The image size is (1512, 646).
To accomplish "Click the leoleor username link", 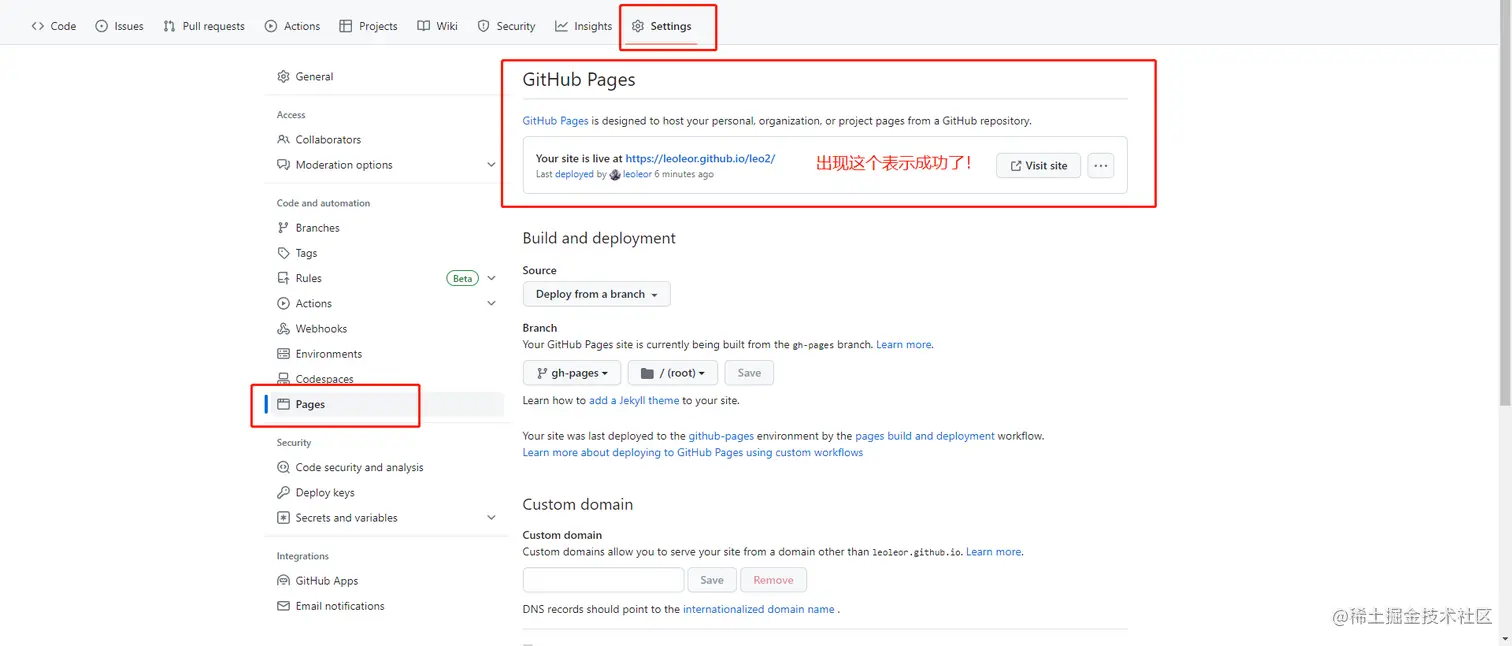I will pos(637,174).
